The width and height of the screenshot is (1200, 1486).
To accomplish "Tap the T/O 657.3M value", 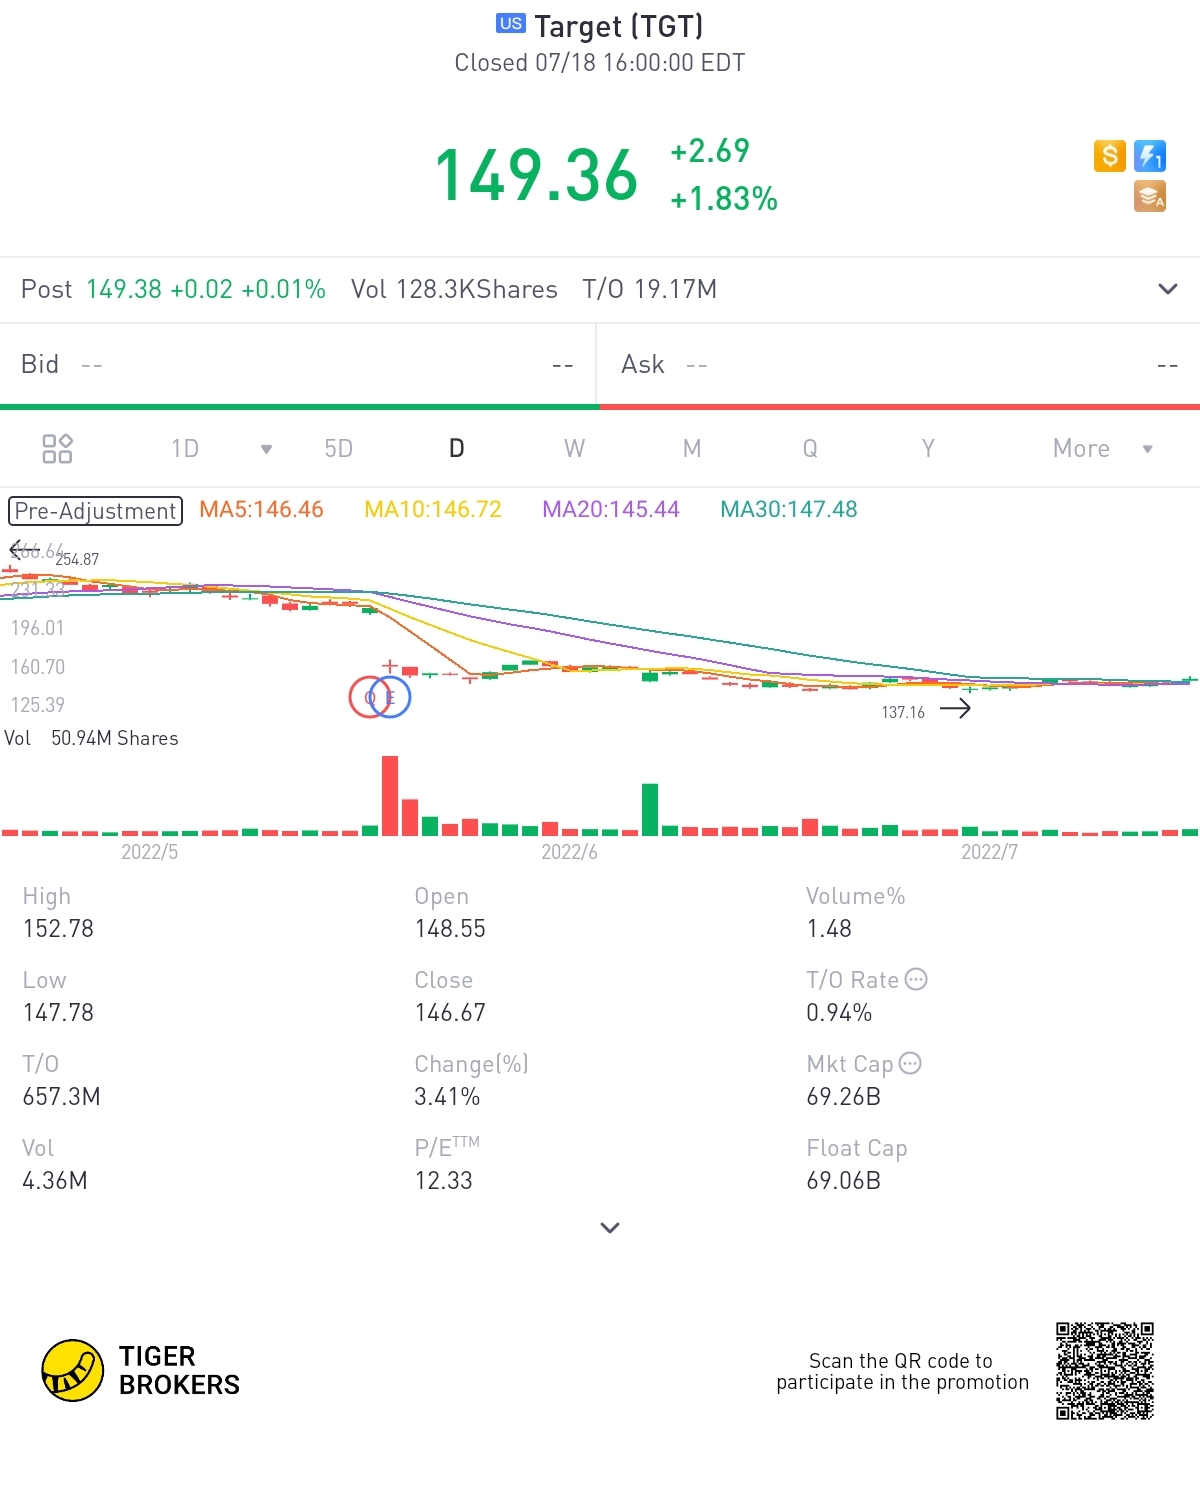I will 61,1096.
